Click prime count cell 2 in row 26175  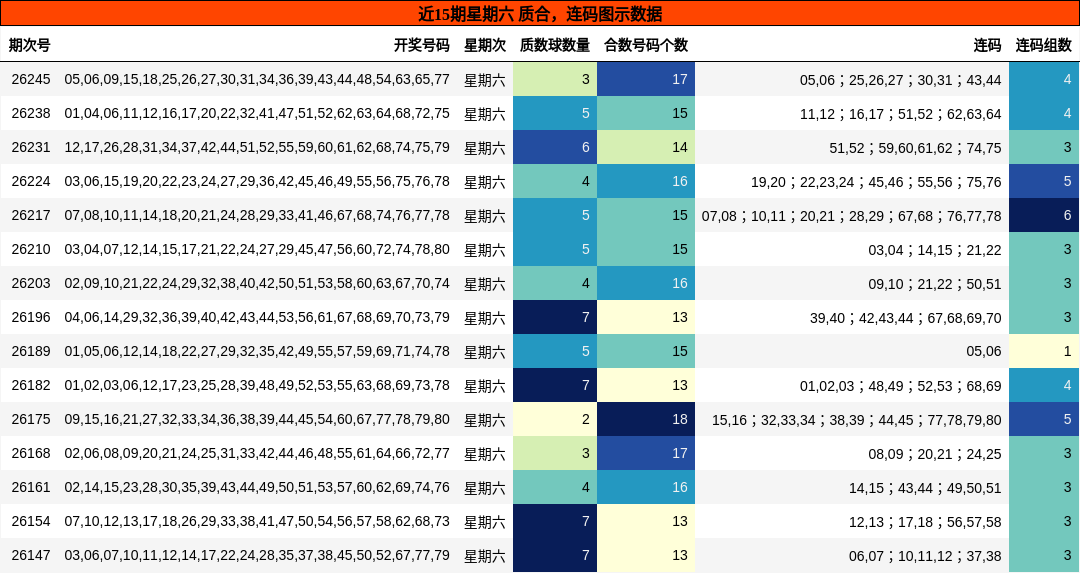click(x=555, y=419)
